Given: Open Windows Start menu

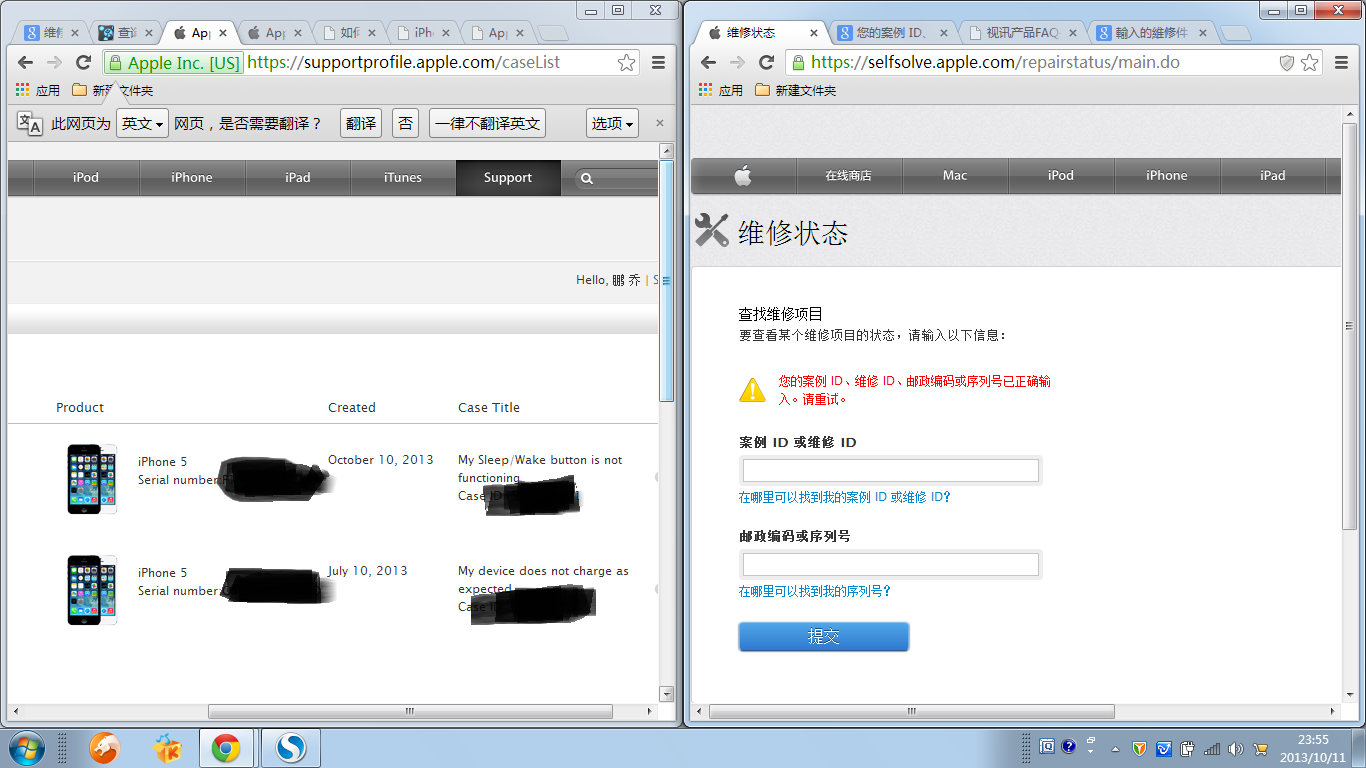Looking at the screenshot, I should (27, 747).
